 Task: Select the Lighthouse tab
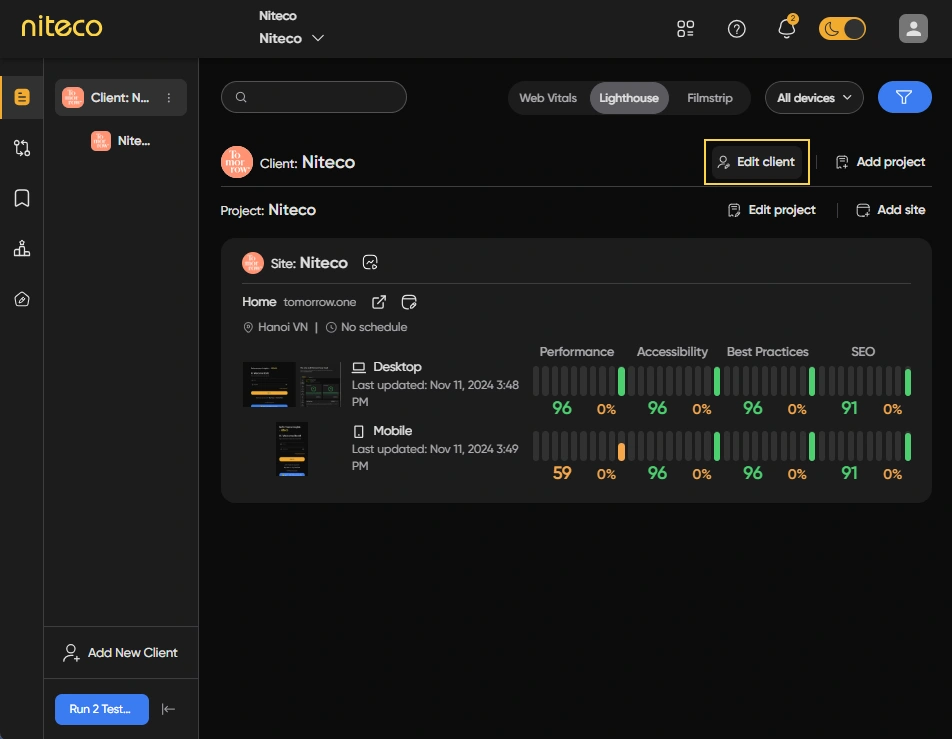[629, 98]
